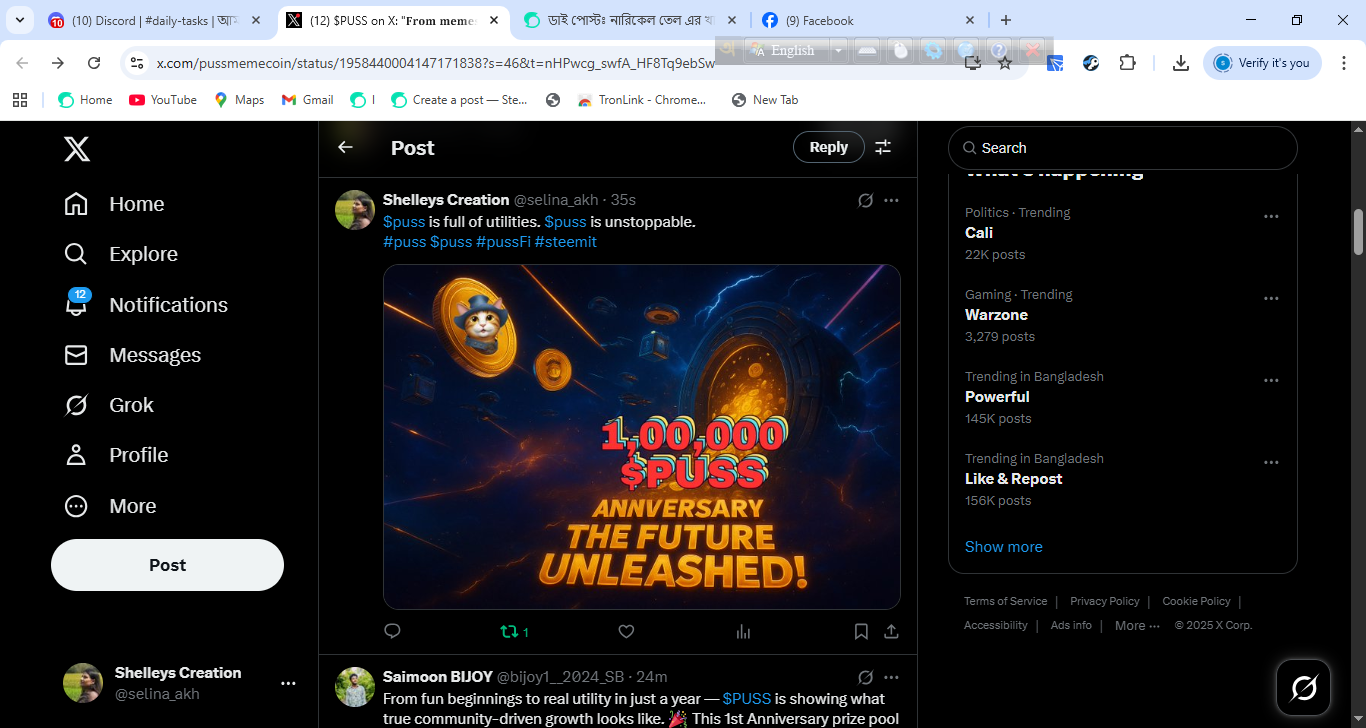1366x728 pixels.
Task: Open the #steemit hashtag link
Action: (x=566, y=242)
